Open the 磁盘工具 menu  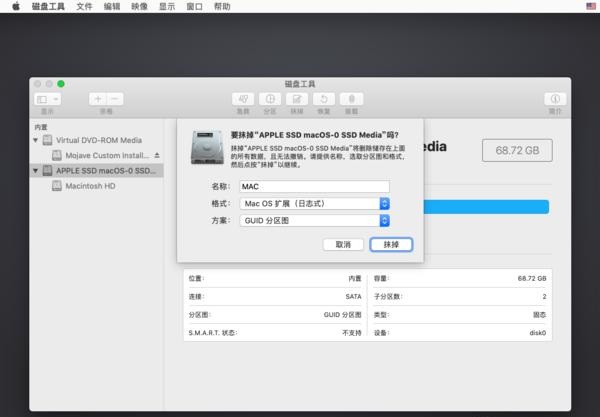tap(48, 7)
